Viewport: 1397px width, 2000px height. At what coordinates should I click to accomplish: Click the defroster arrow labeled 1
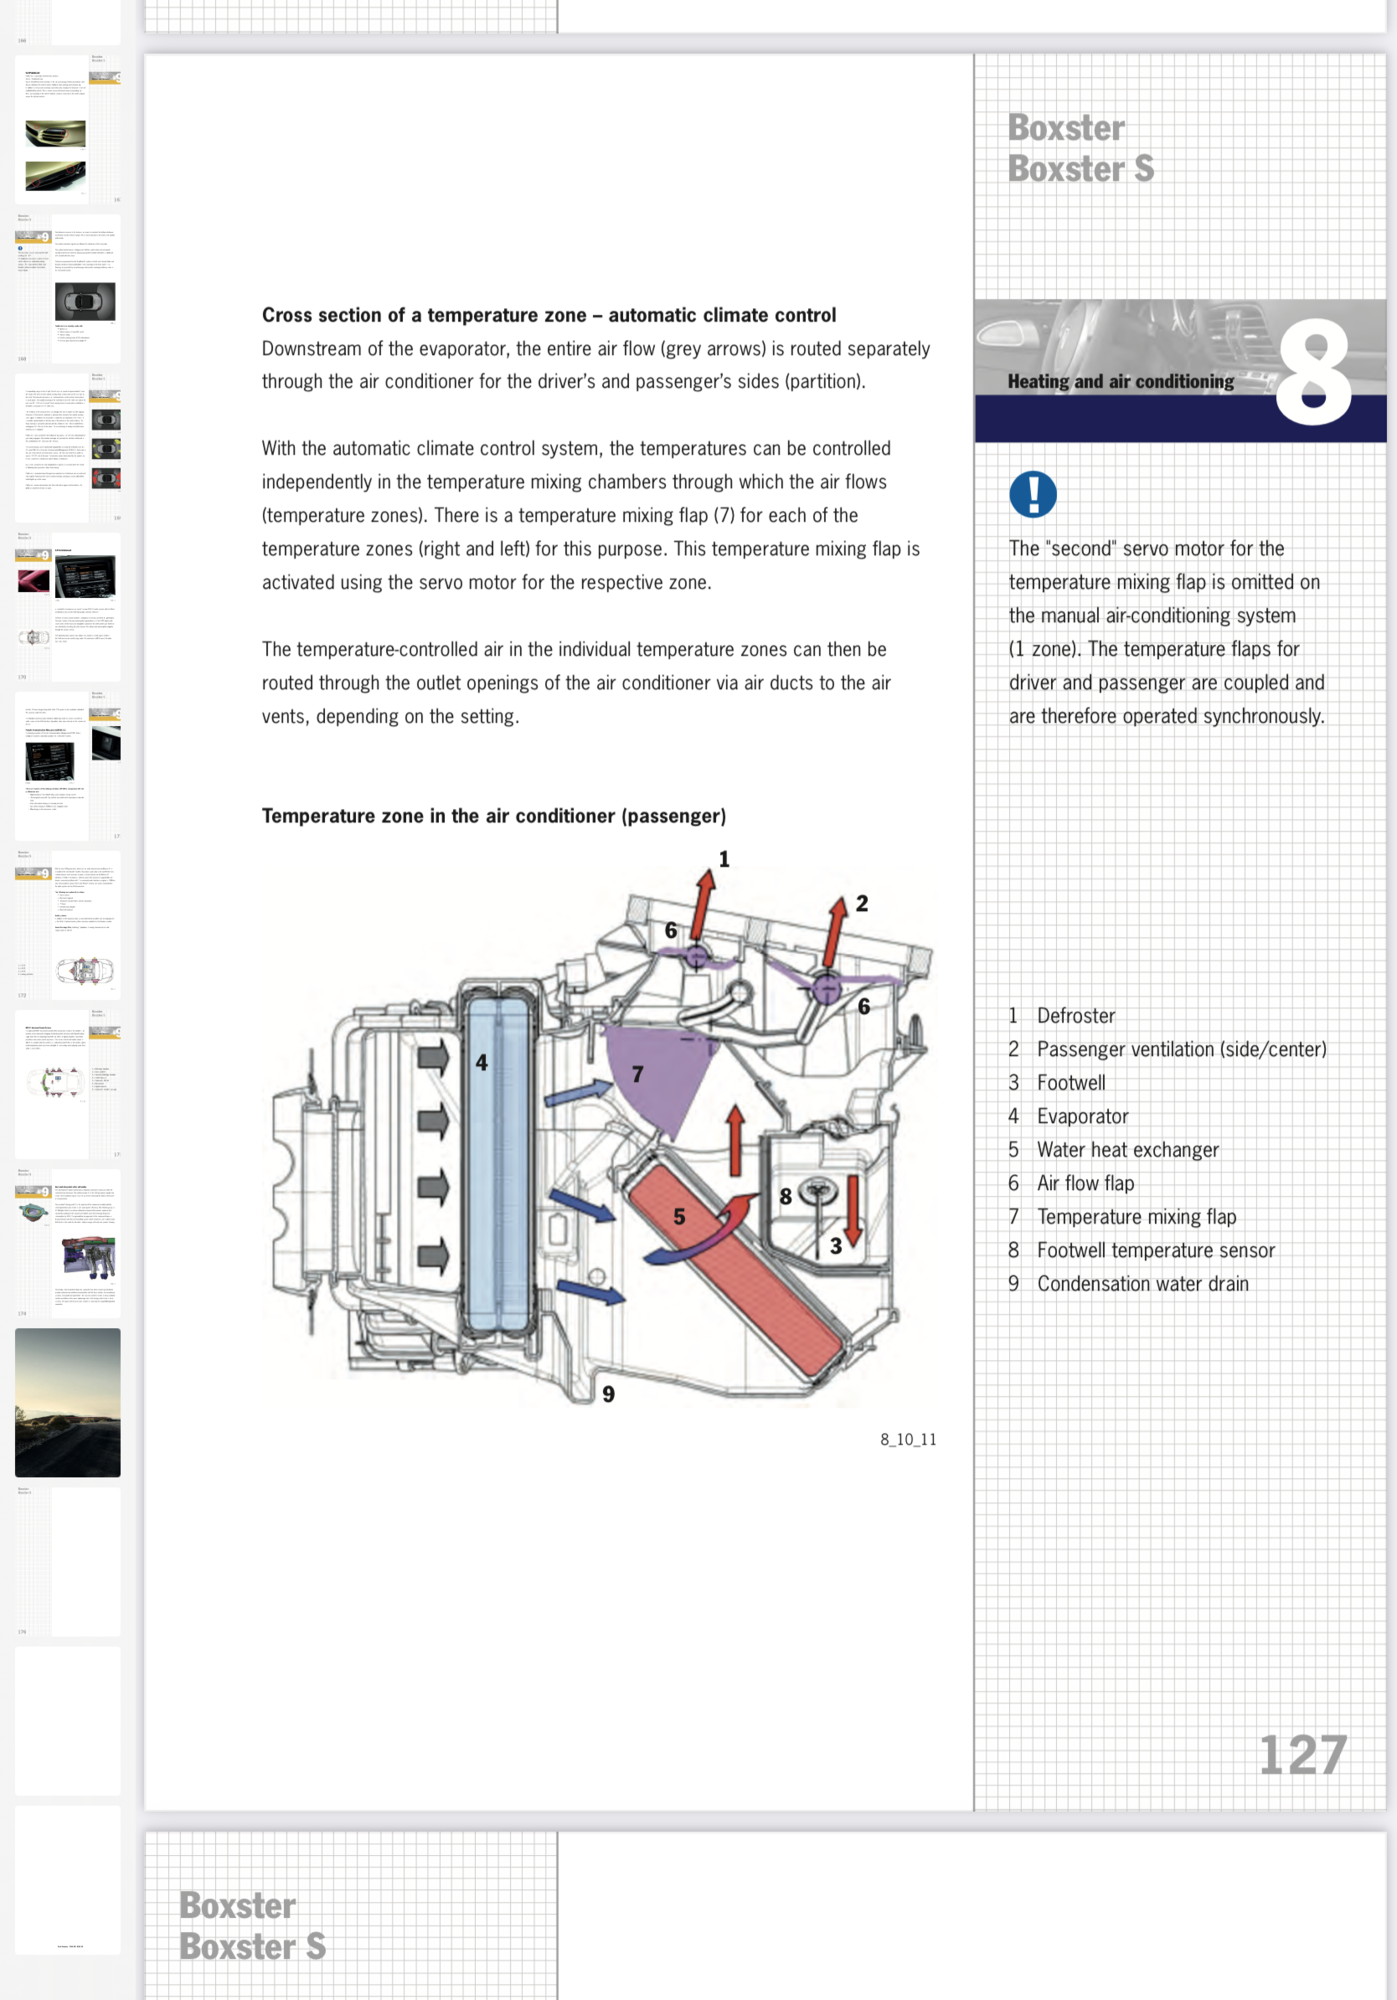[x=705, y=900]
